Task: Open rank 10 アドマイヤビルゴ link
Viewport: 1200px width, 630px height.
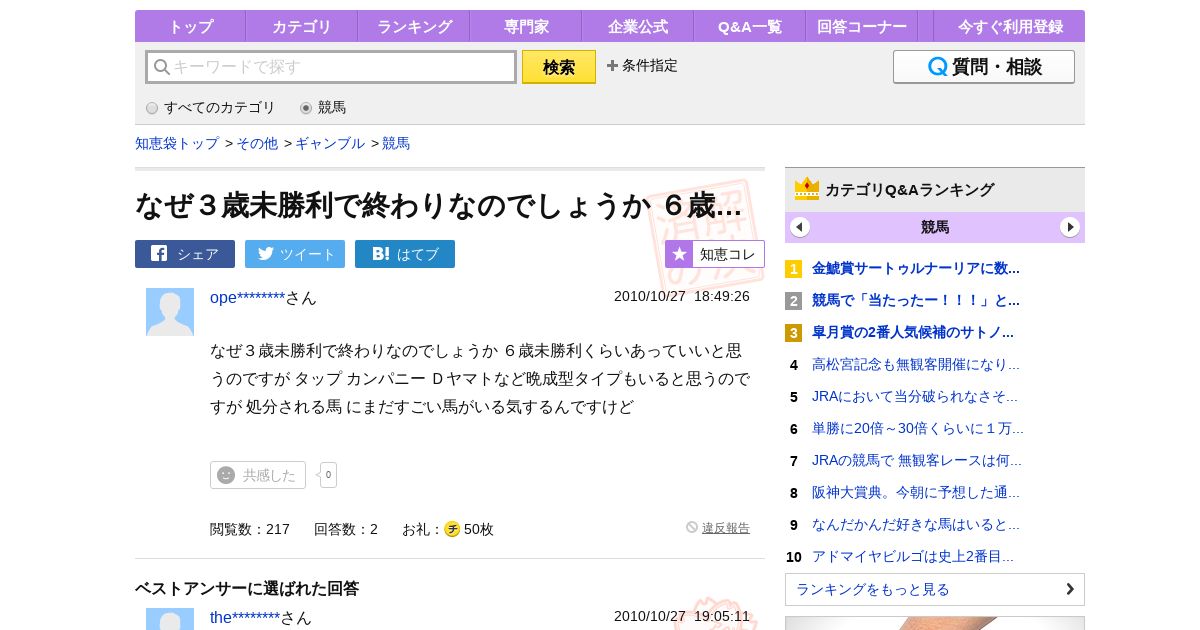Action: [x=913, y=556]
